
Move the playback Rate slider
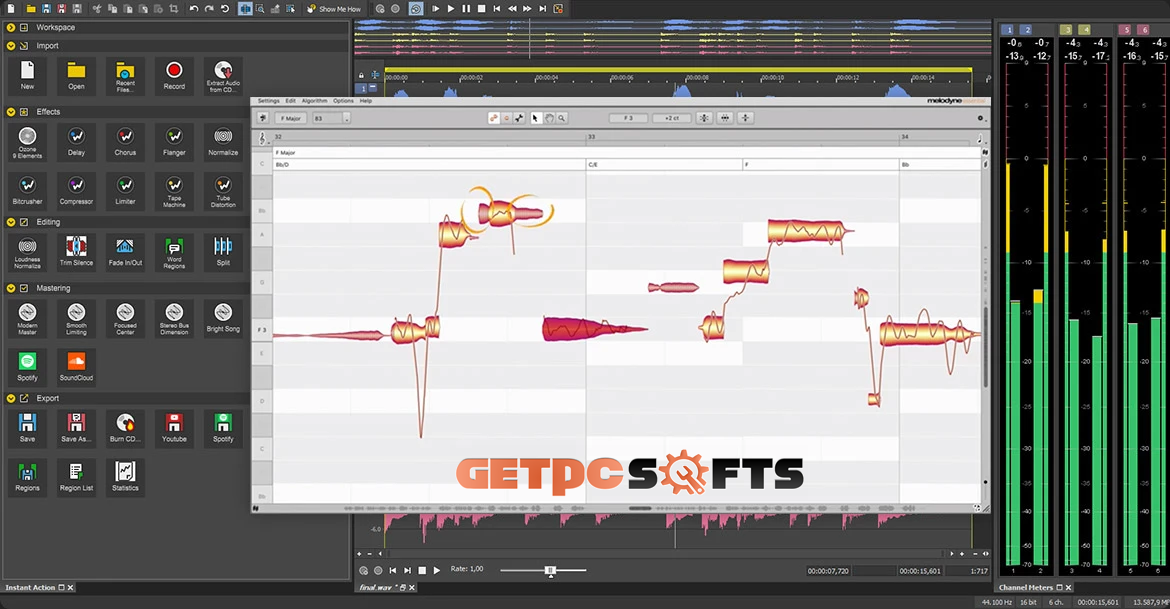551,570
